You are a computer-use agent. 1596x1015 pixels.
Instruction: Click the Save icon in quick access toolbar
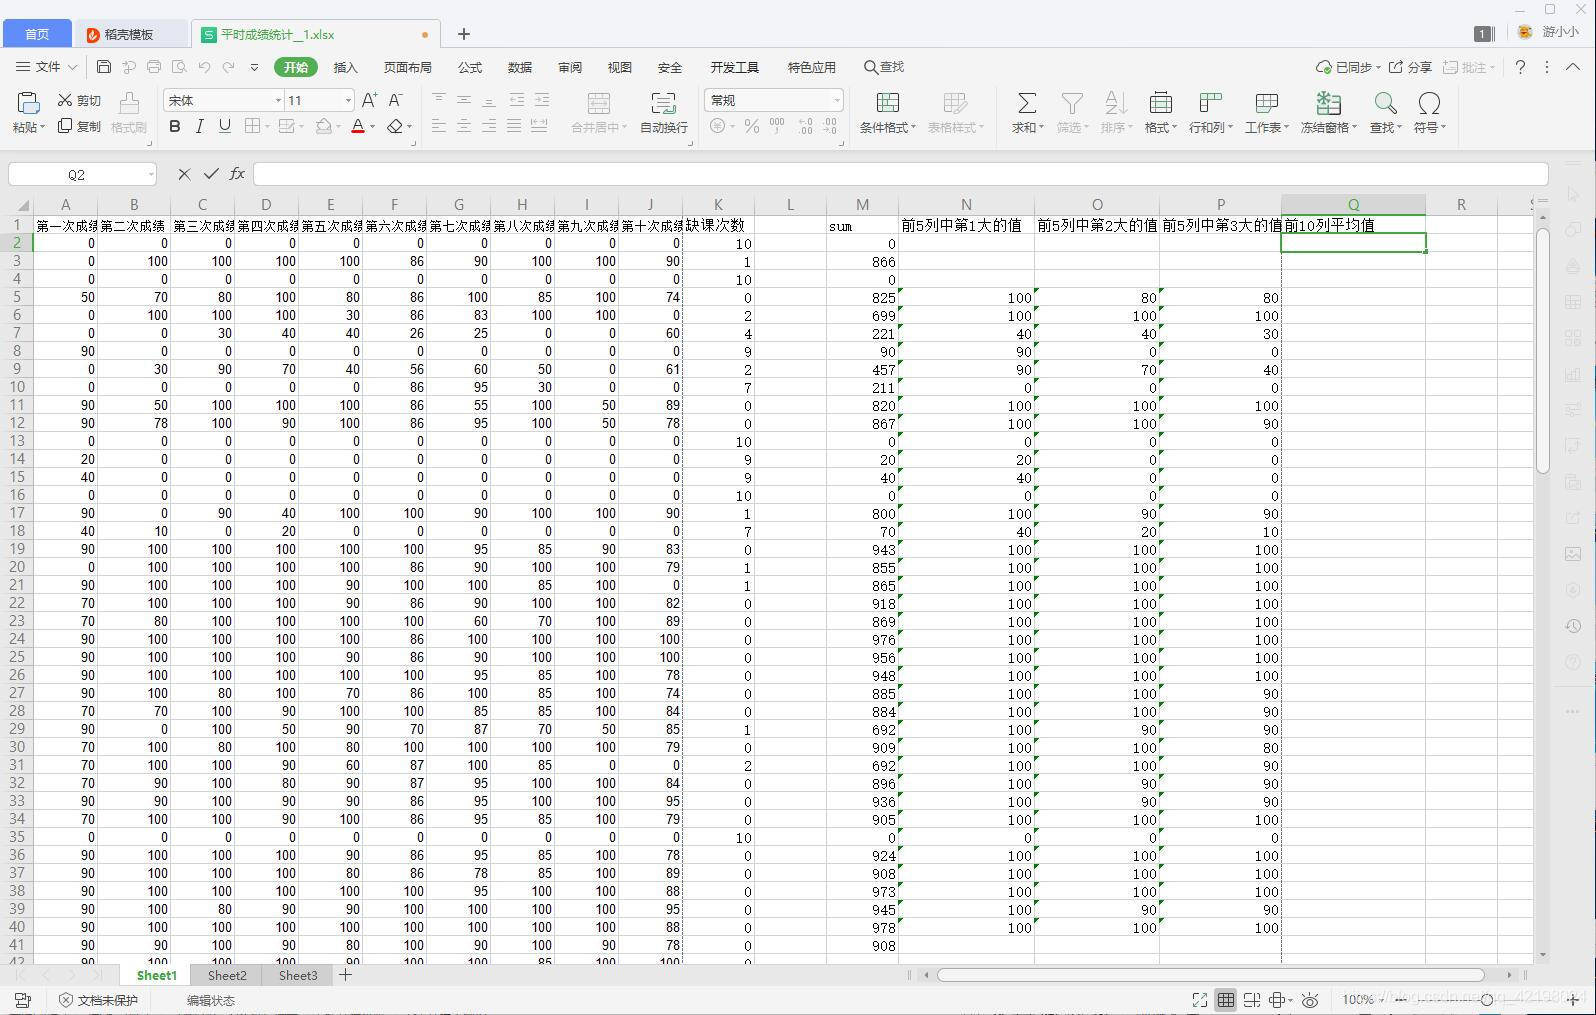pyautogui.click(x=104, y=67)
